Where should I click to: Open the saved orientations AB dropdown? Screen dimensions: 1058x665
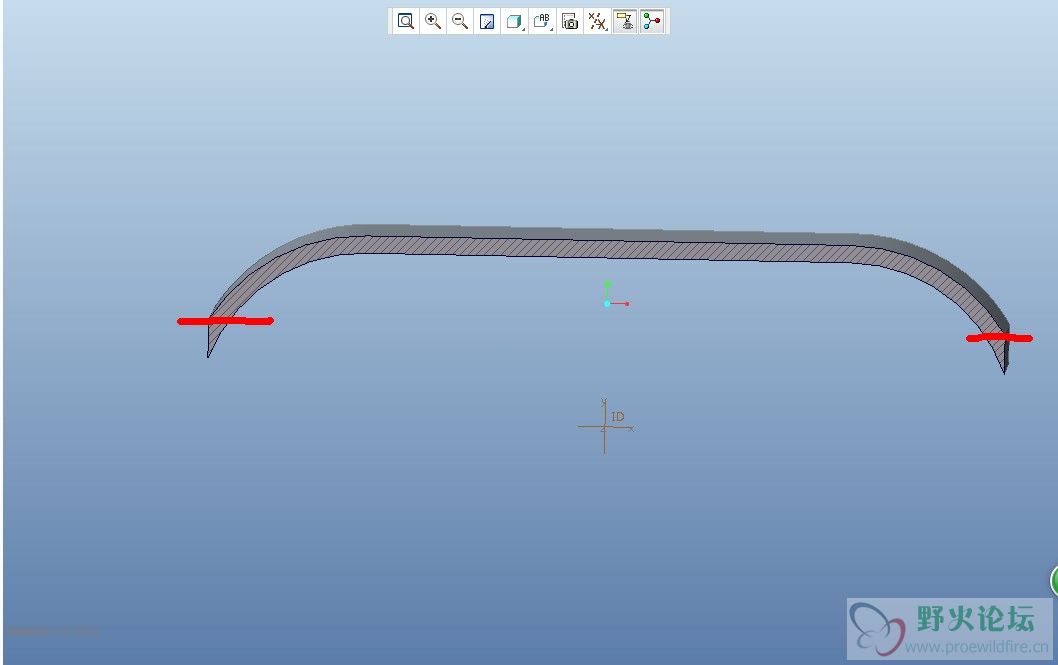point(542,21)
